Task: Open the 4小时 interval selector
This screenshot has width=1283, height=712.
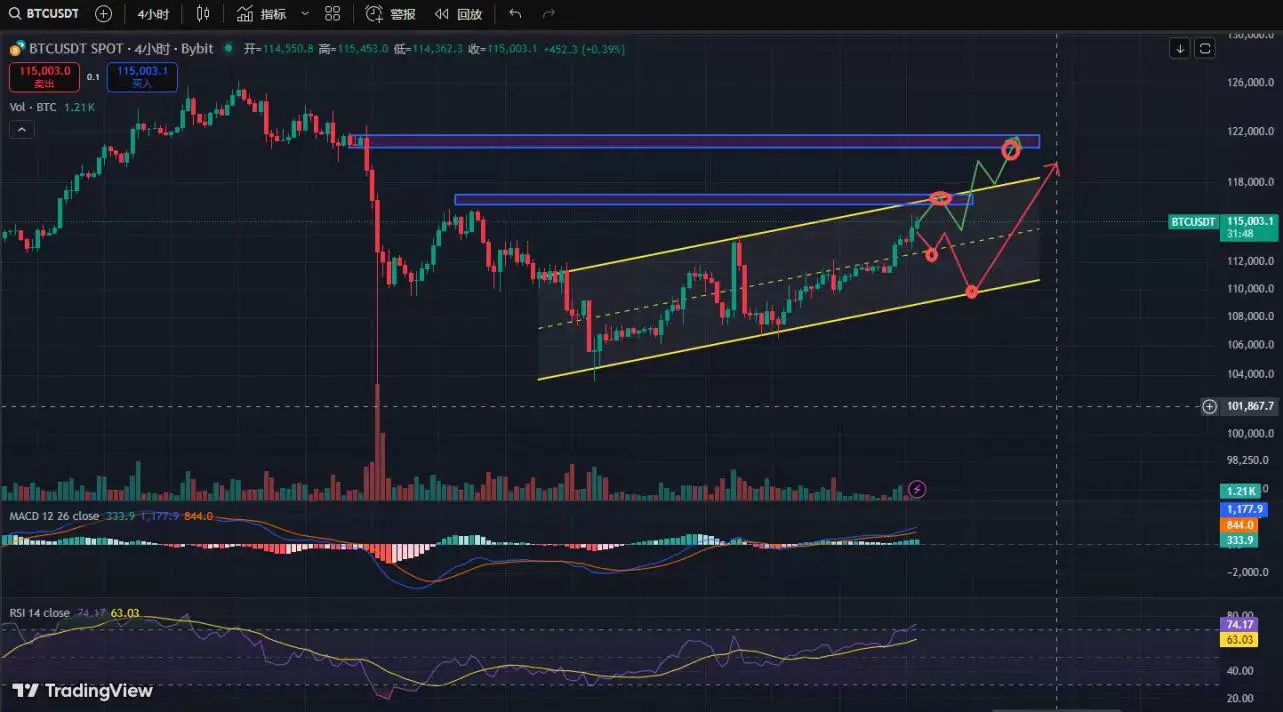Action: coord(154,14)
